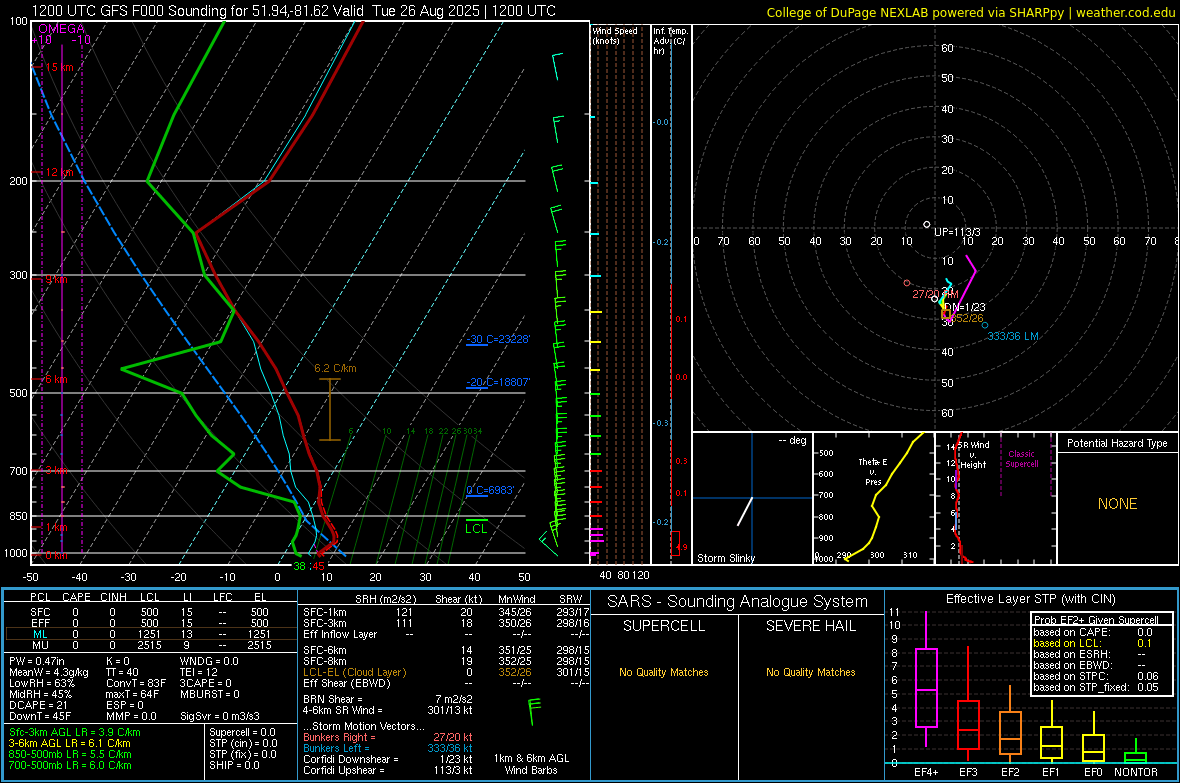The image size is (1180, 783).
Task: Click the DCAPE = 21 value
Action: click(37, 705)
